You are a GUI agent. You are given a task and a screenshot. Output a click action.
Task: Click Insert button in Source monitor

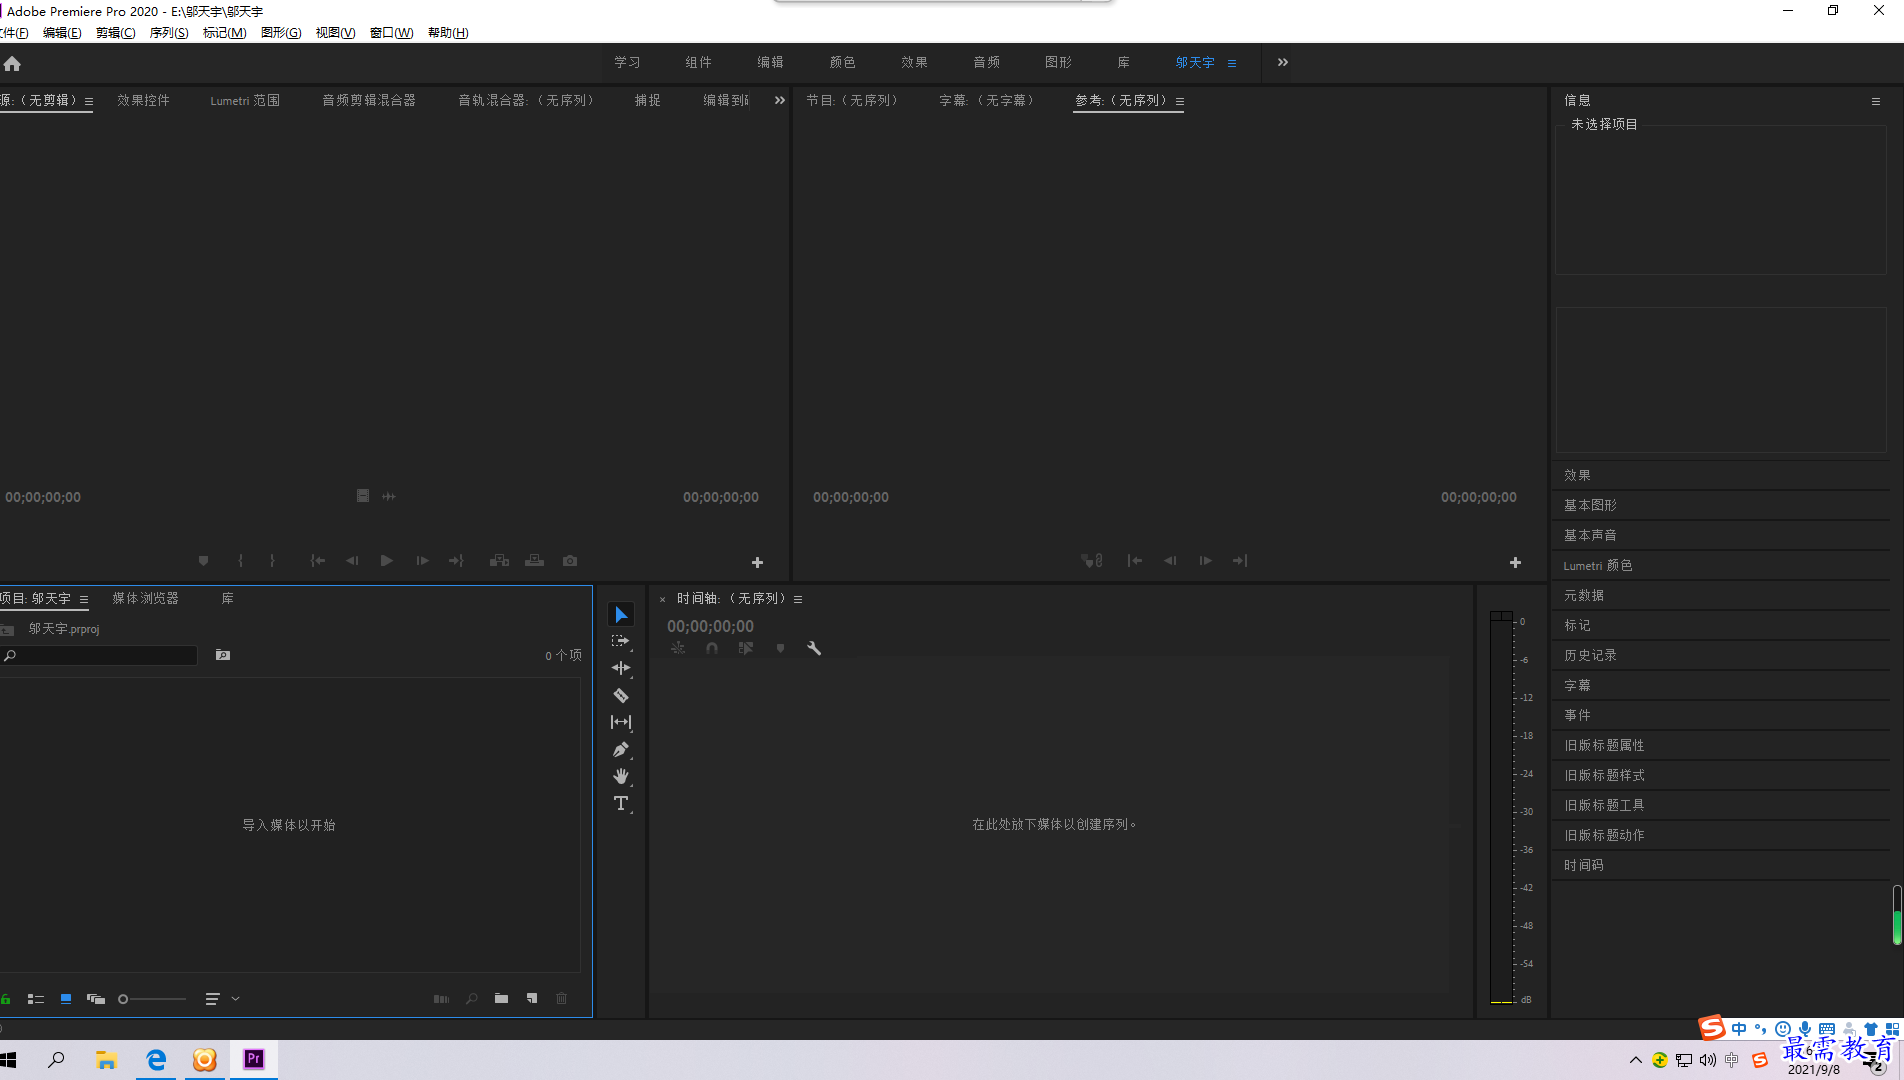(x=499, y=561)
